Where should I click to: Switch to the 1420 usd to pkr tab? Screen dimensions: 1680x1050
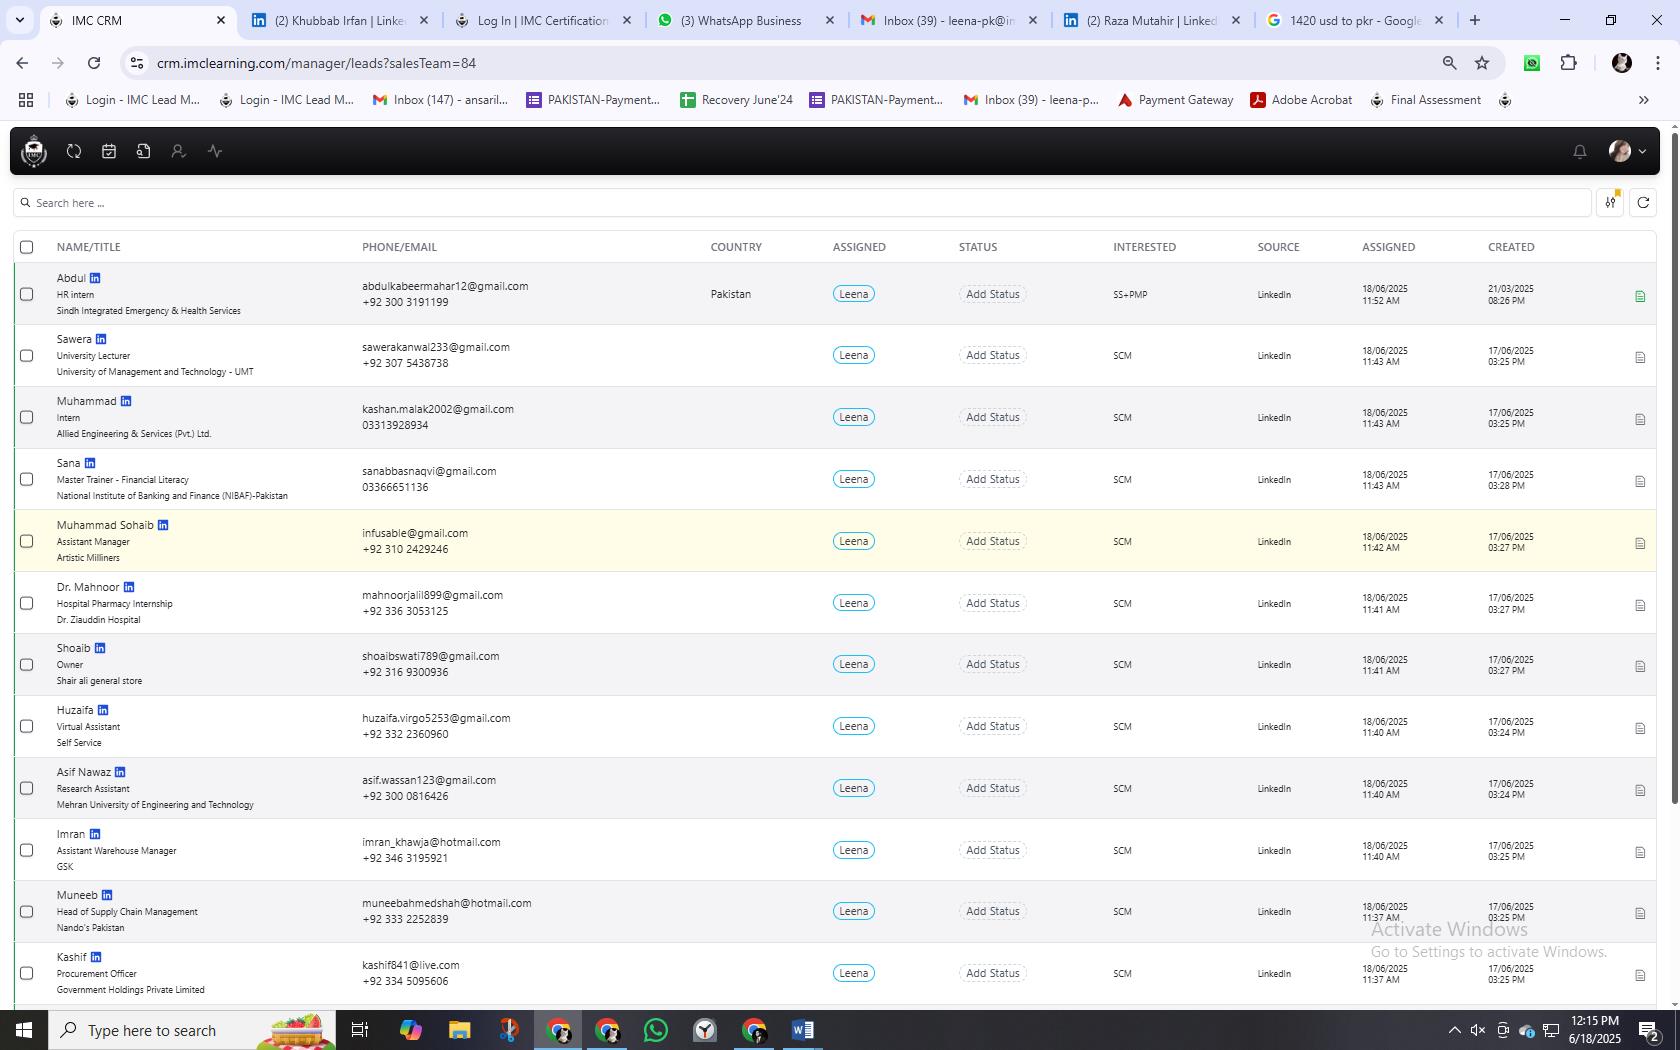coord(1355,20)
